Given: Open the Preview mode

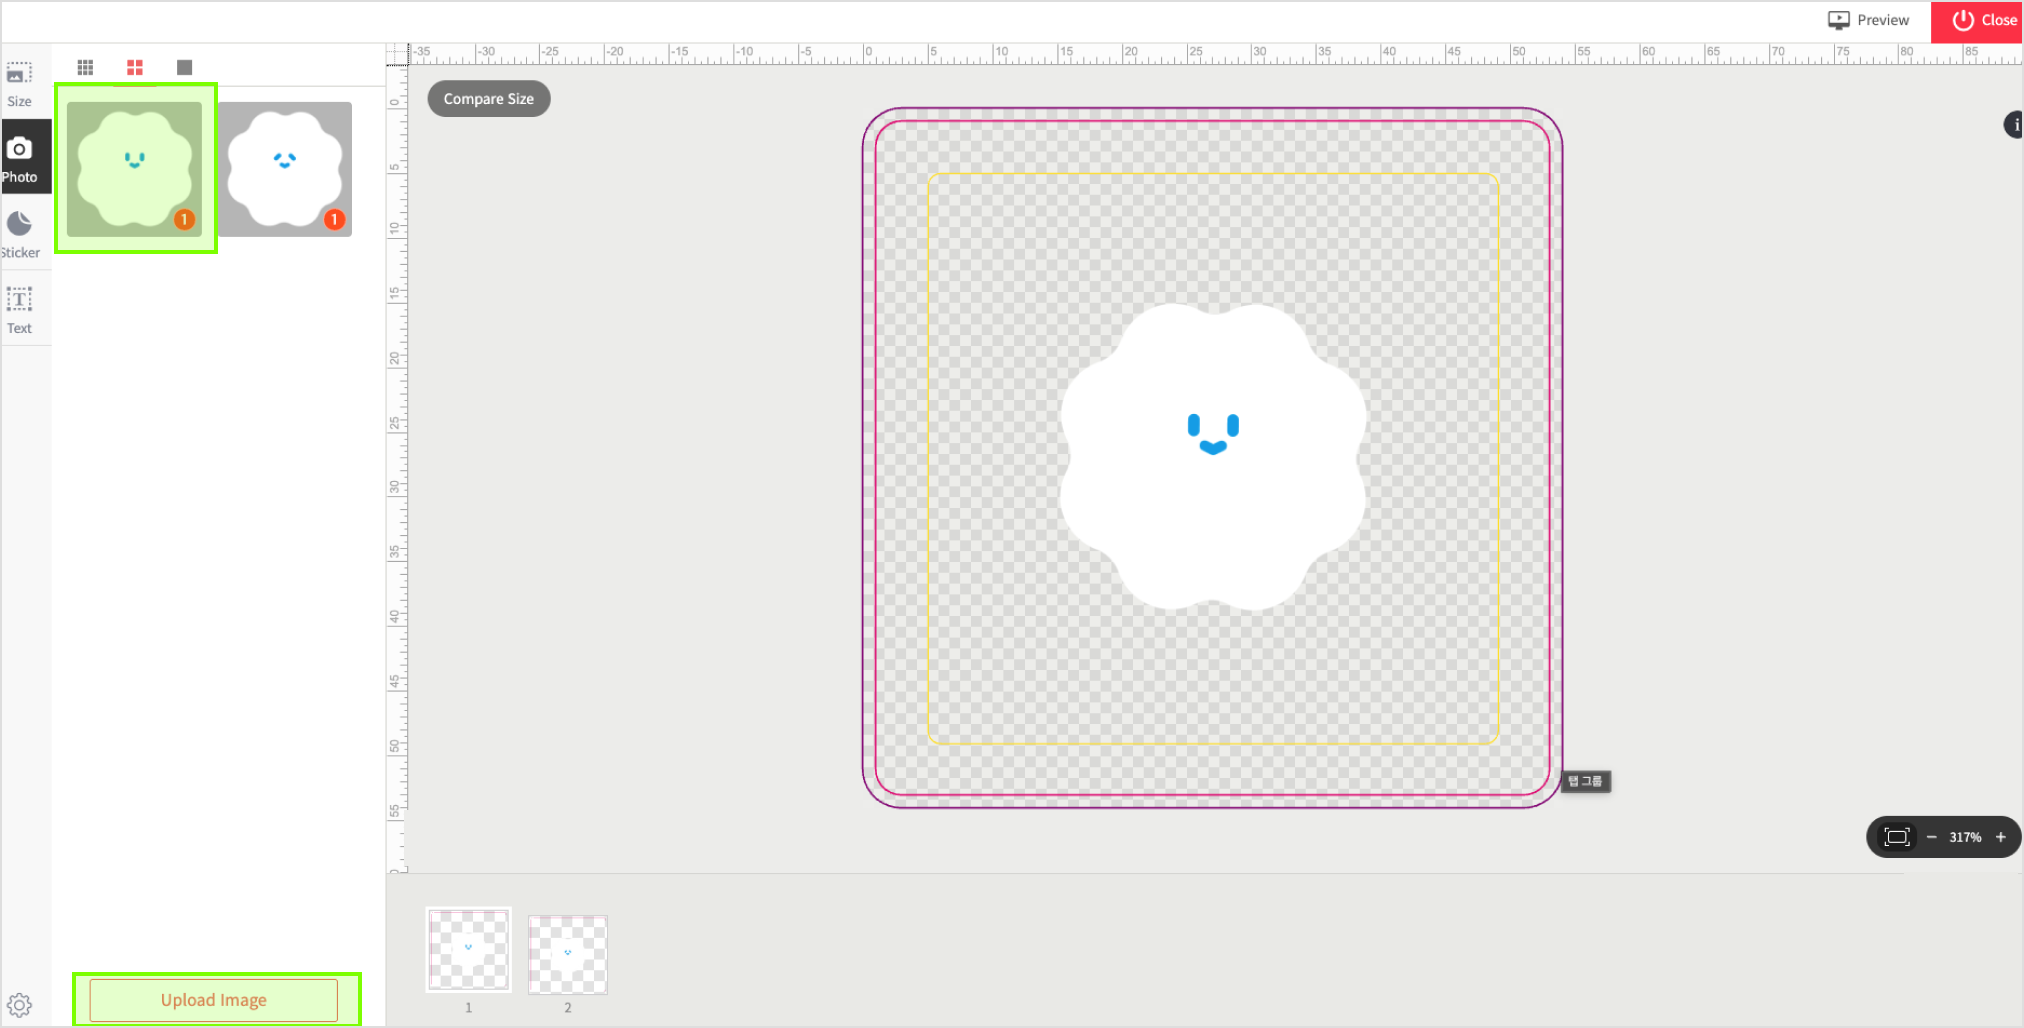Looking at the screenshot, I should click(x=1868, y=20).
